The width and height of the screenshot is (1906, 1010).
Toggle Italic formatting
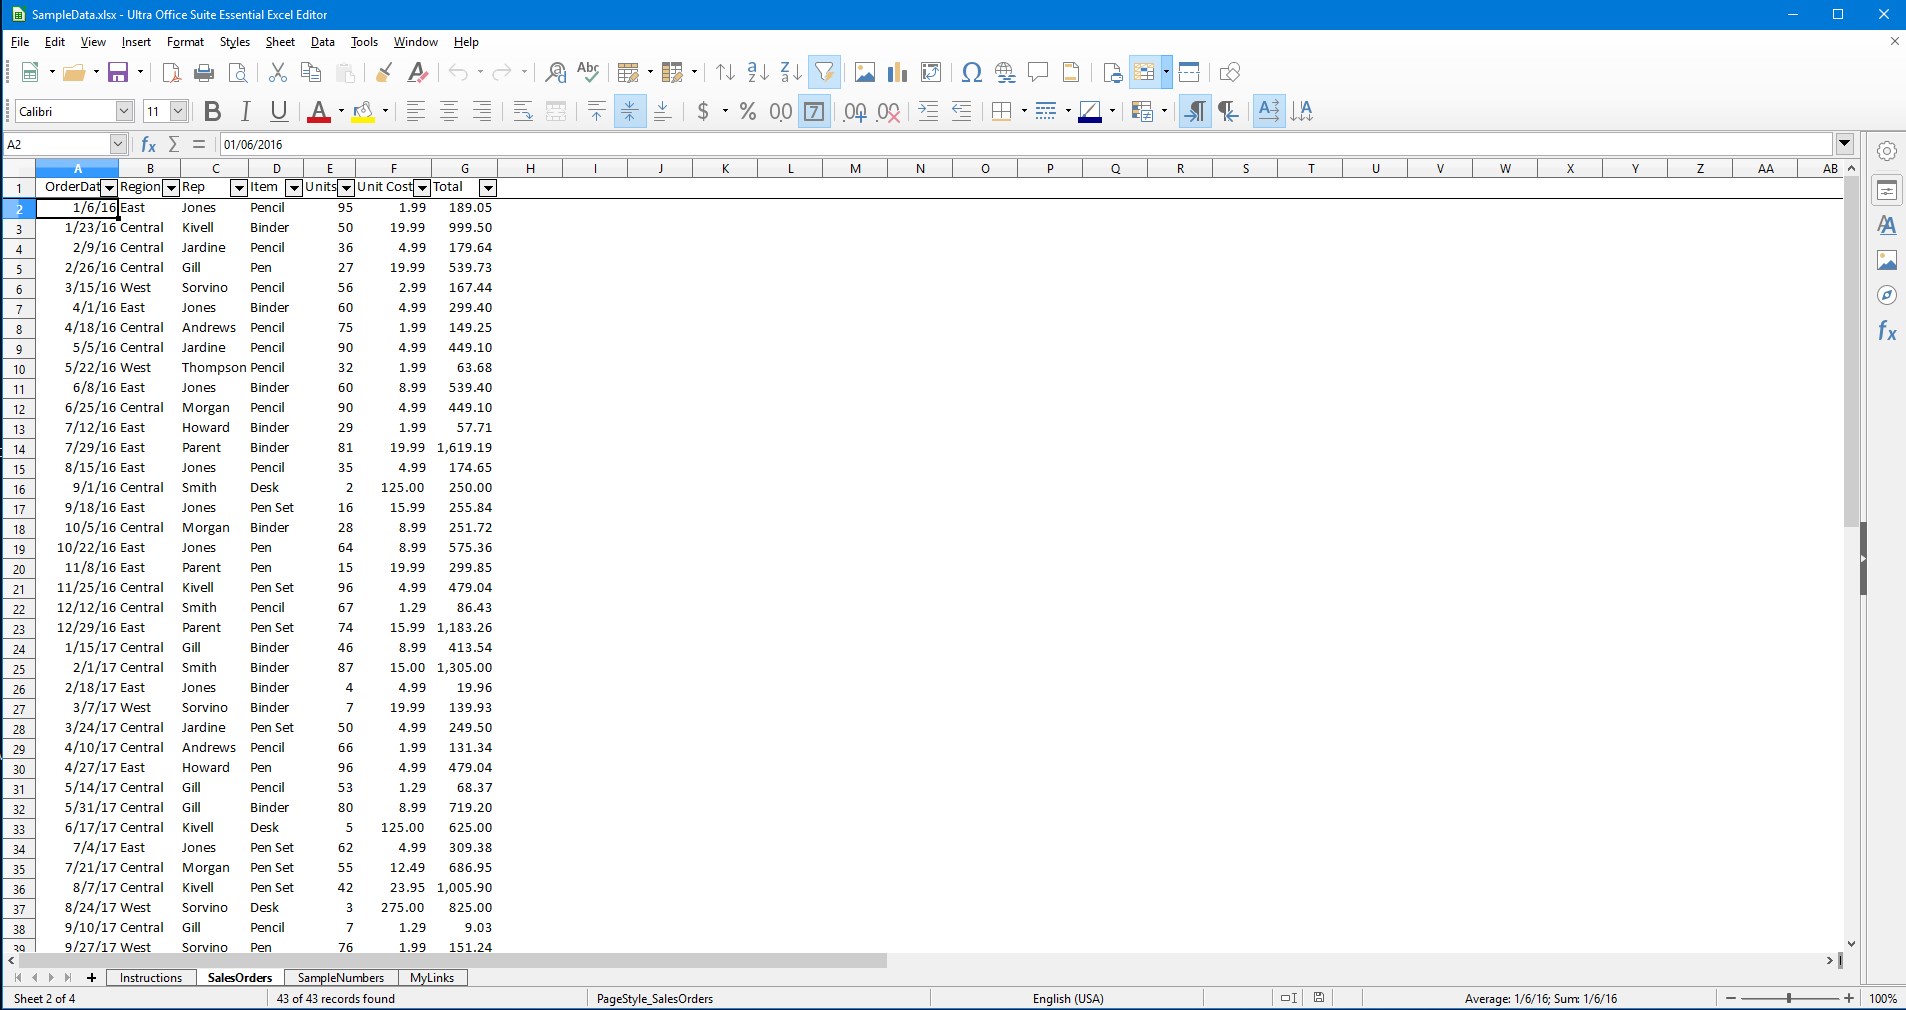[245, 111]
